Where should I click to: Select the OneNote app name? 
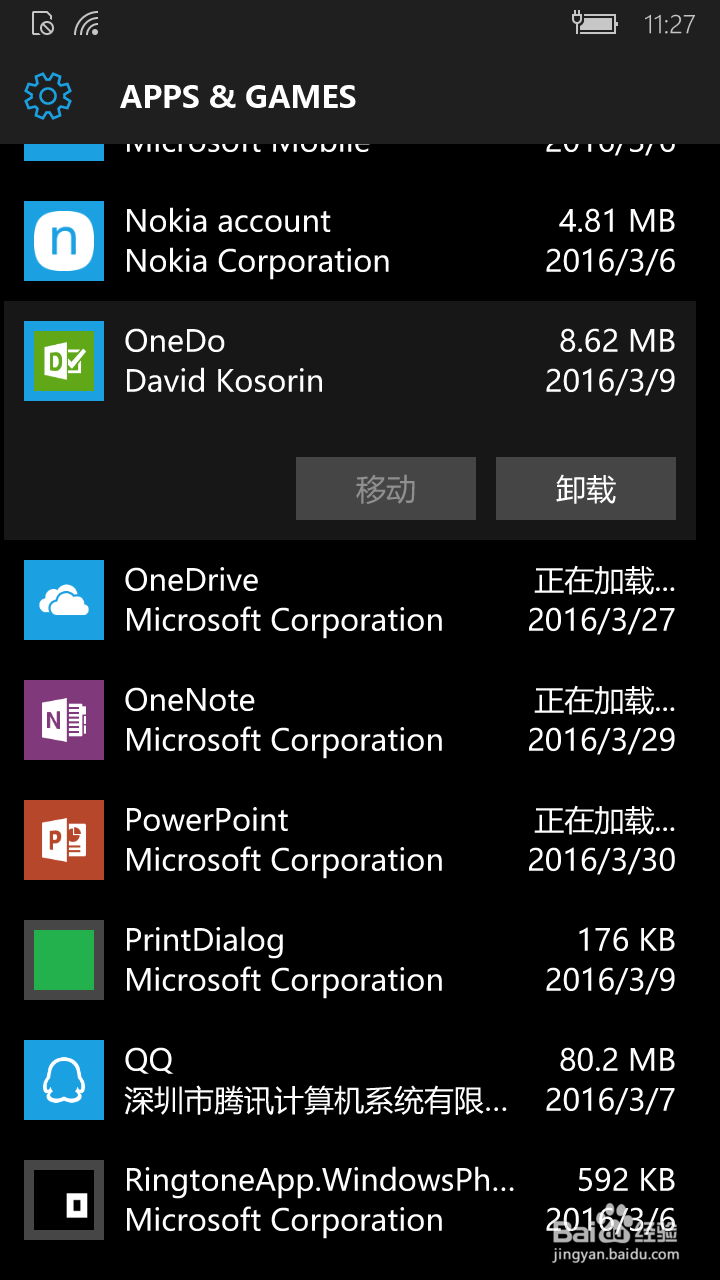[190, 700]
